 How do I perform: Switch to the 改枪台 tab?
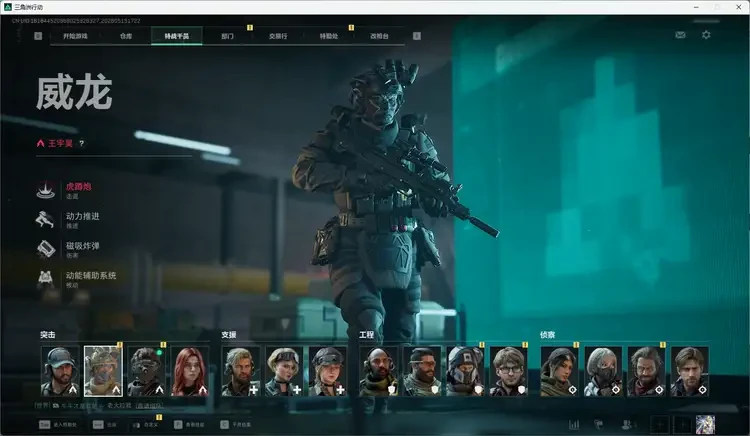tap(379, 36)
